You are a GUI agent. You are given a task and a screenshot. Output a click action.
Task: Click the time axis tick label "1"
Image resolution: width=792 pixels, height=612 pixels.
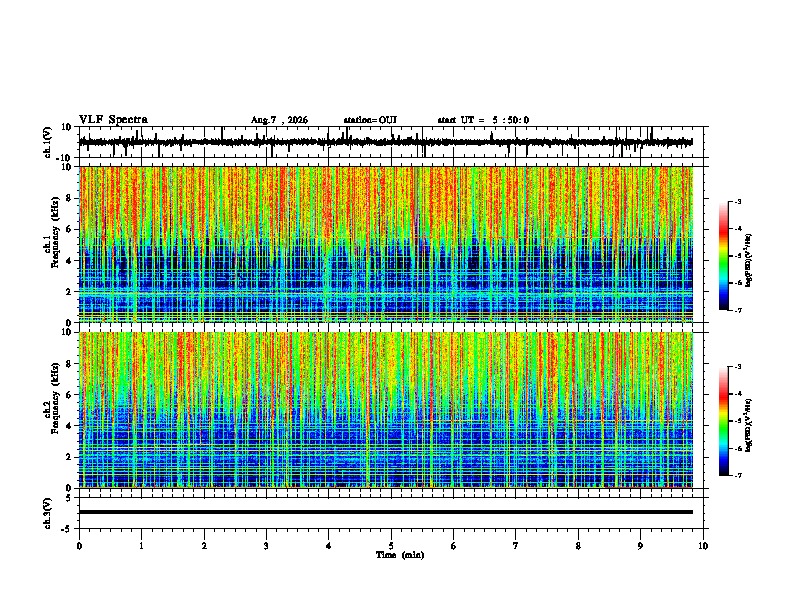141,546
